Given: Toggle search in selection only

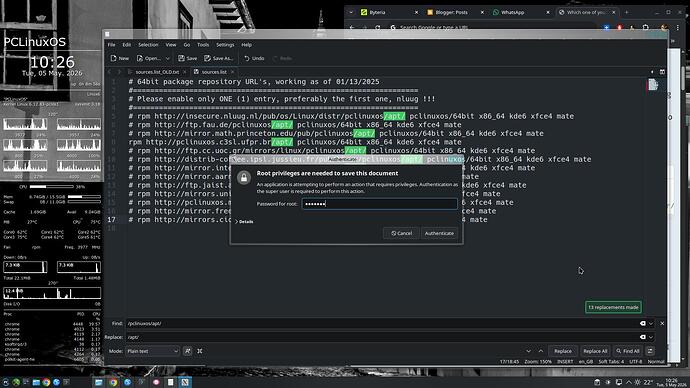Looking at the screenshot, I should click(200, 351).
